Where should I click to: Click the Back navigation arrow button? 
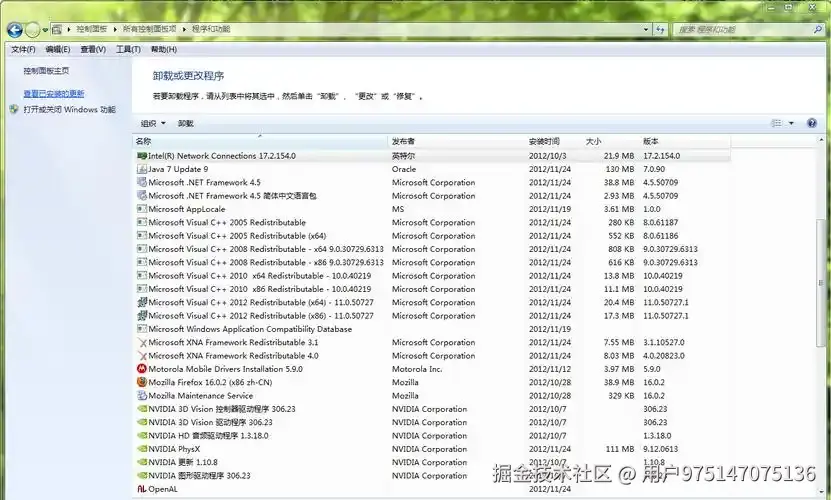point(15,30)
